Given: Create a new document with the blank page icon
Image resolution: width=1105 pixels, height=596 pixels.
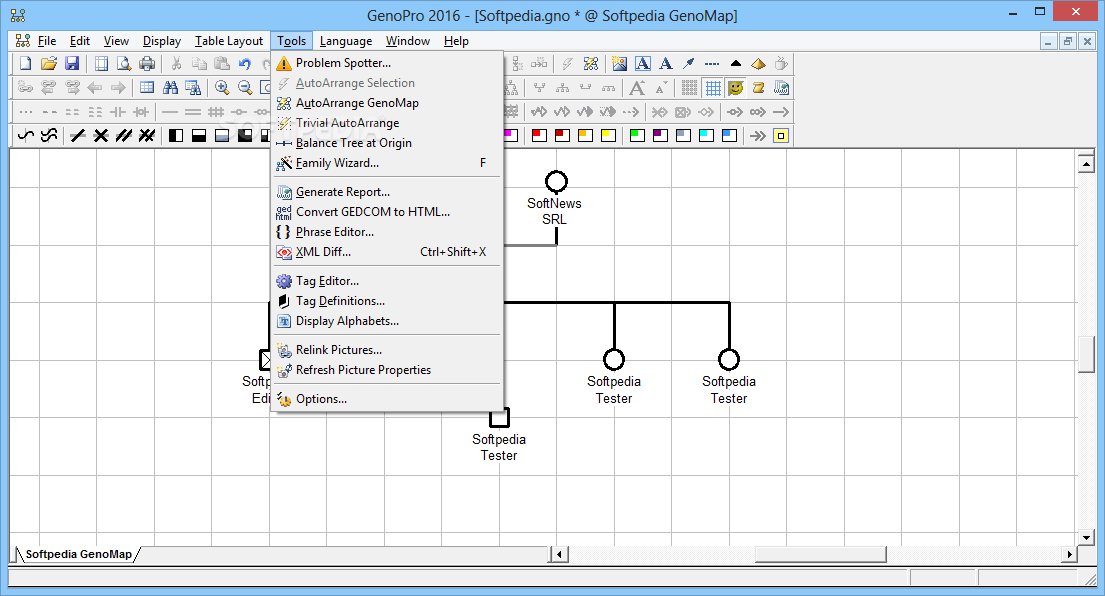Looking at the screenshot, I should (25, 63).
